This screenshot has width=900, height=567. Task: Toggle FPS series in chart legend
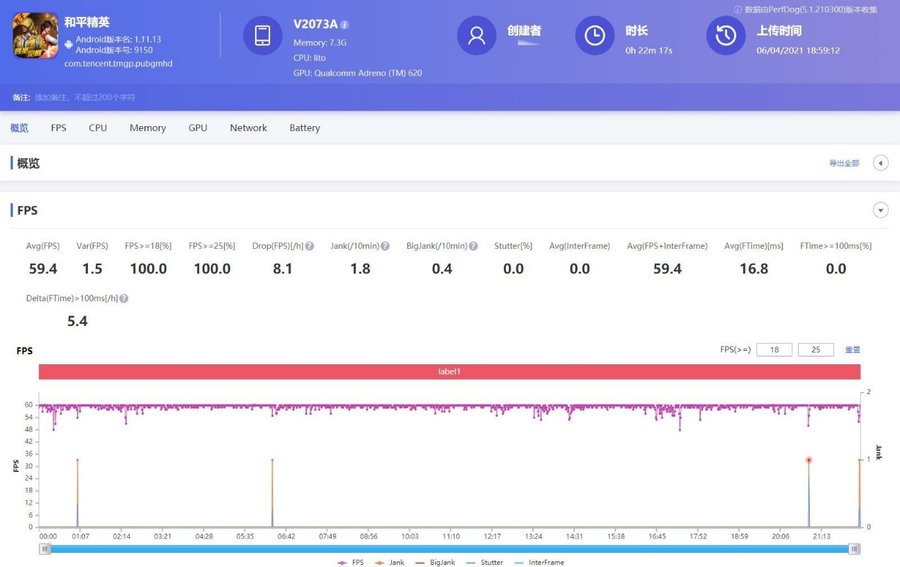pos(352,562)
